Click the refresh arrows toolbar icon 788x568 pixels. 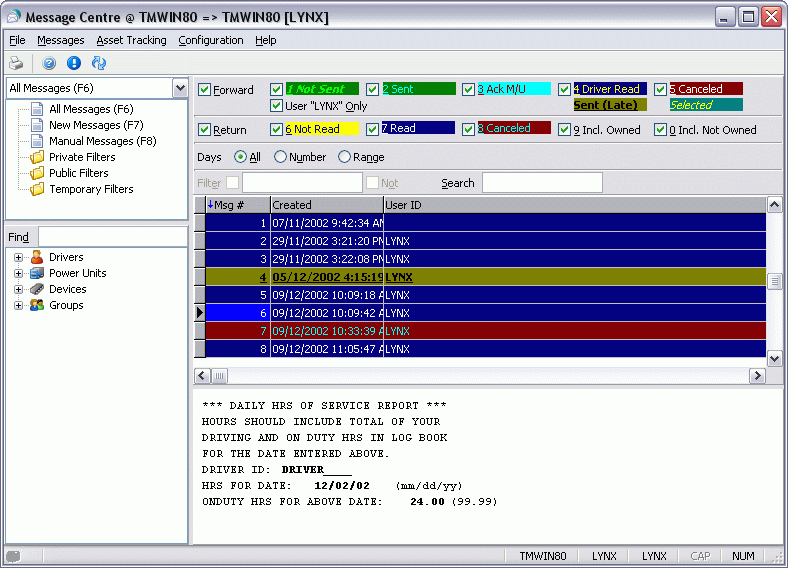[x=99, y=63]
